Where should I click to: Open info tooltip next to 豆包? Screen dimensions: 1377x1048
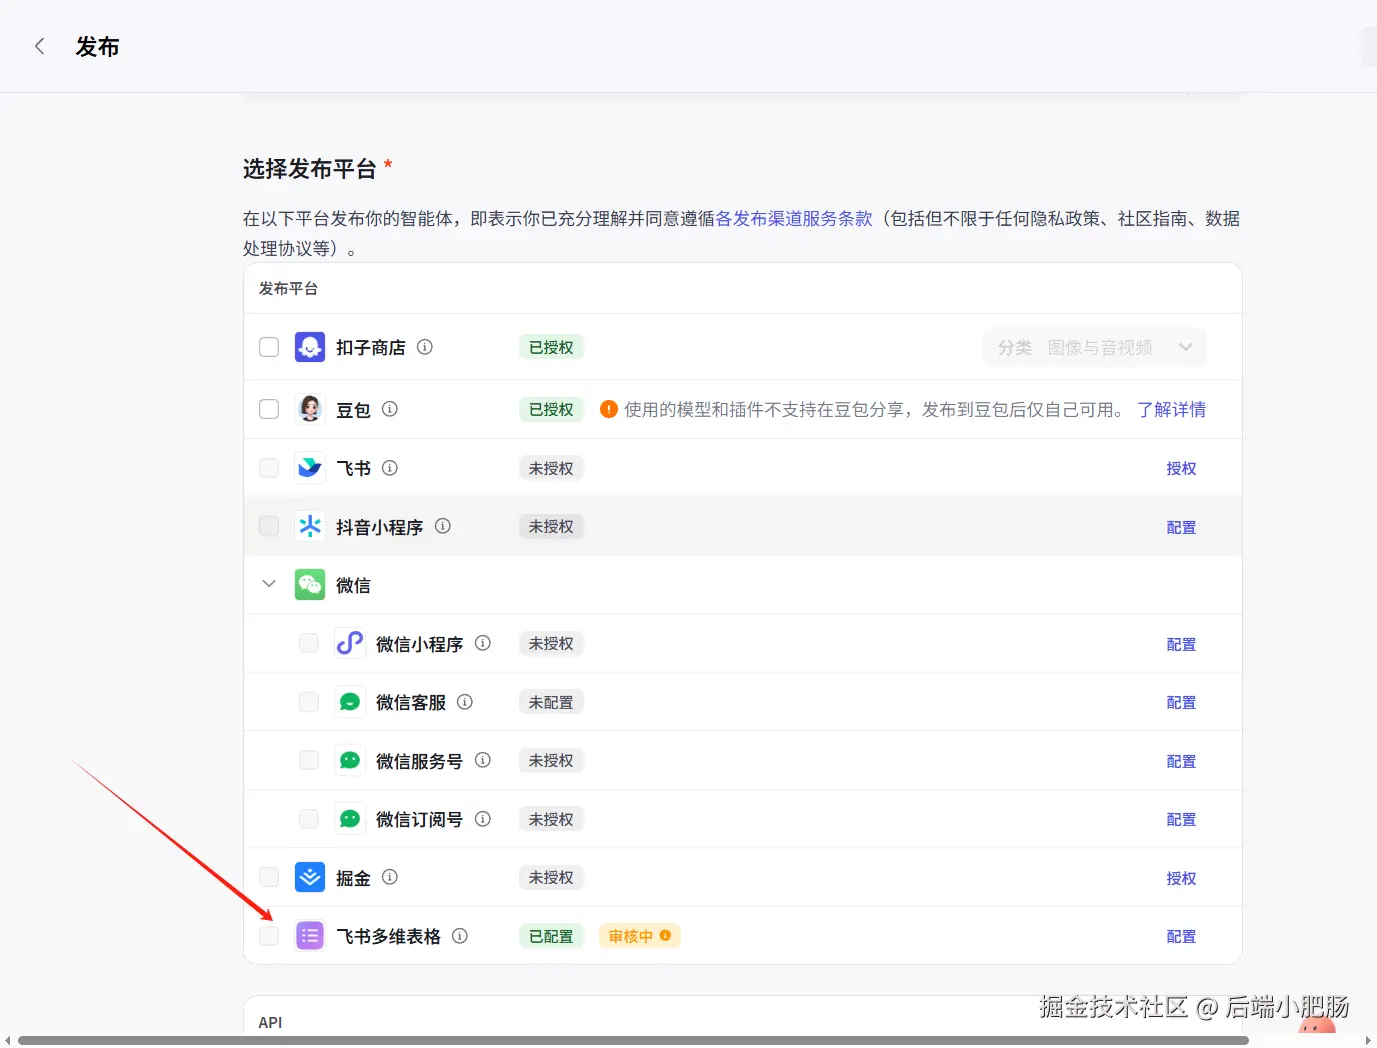pos(390,409)
